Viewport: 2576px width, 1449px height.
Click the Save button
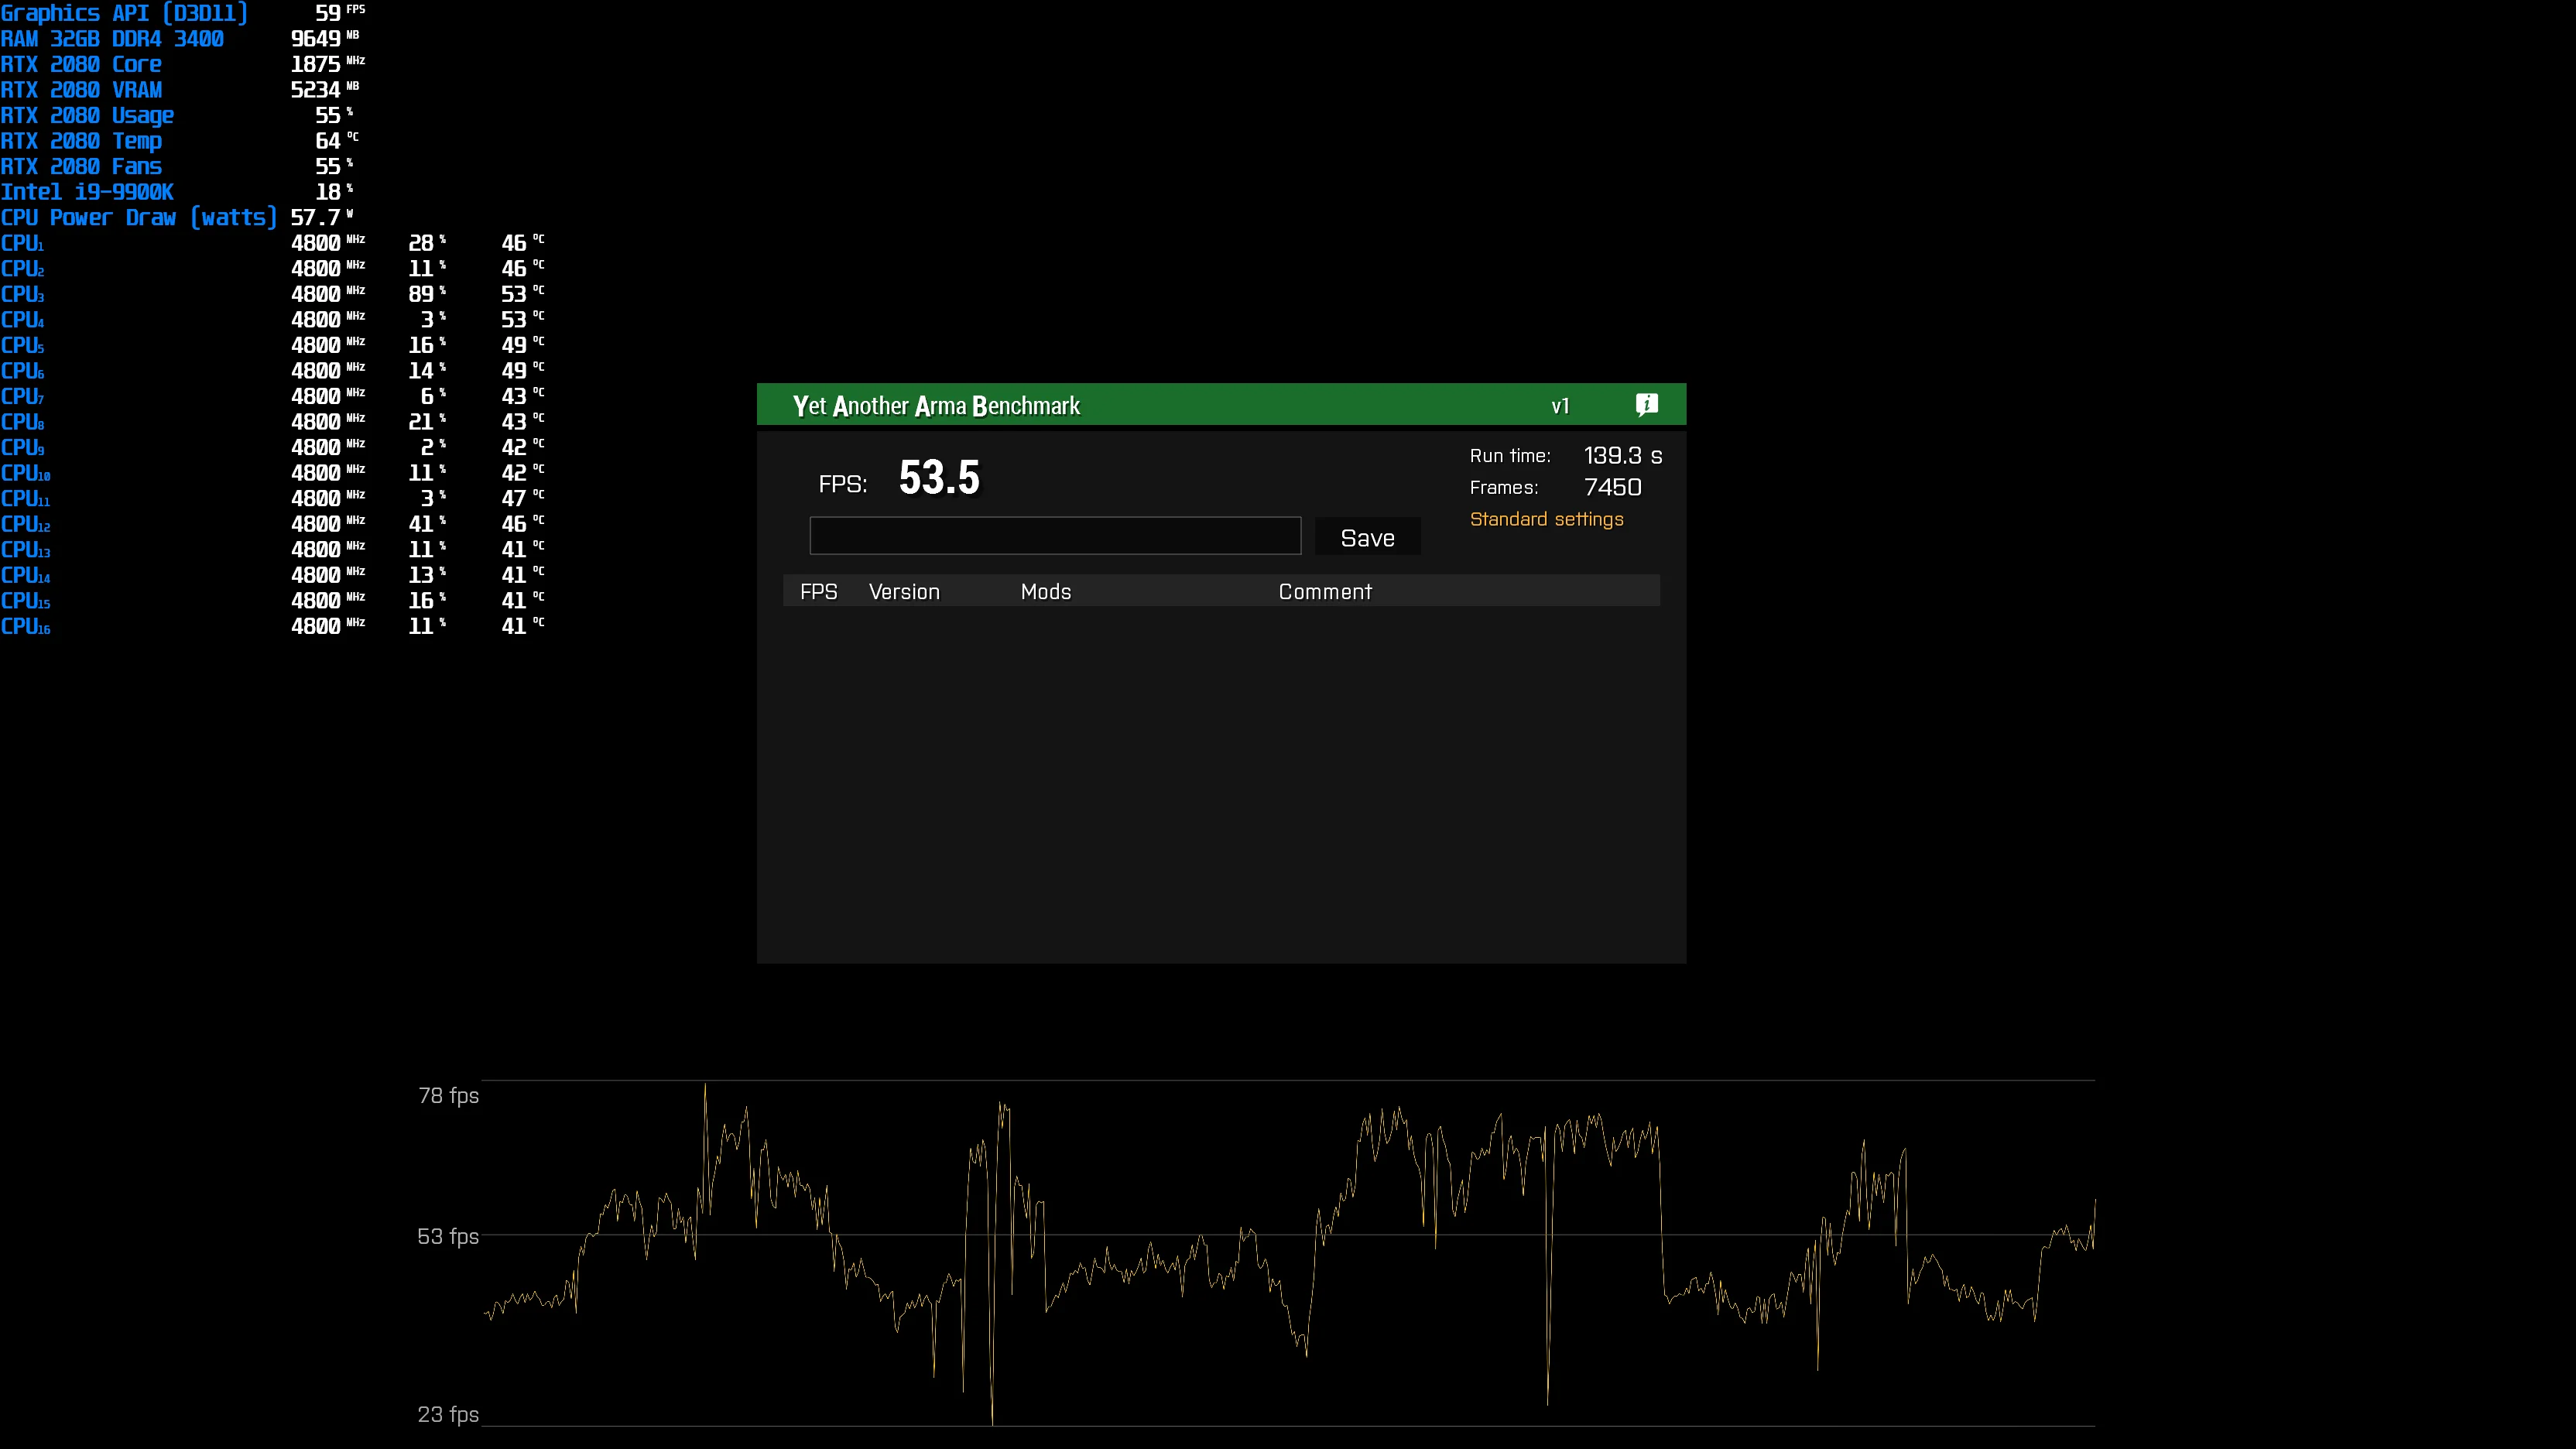point(1367,537)
